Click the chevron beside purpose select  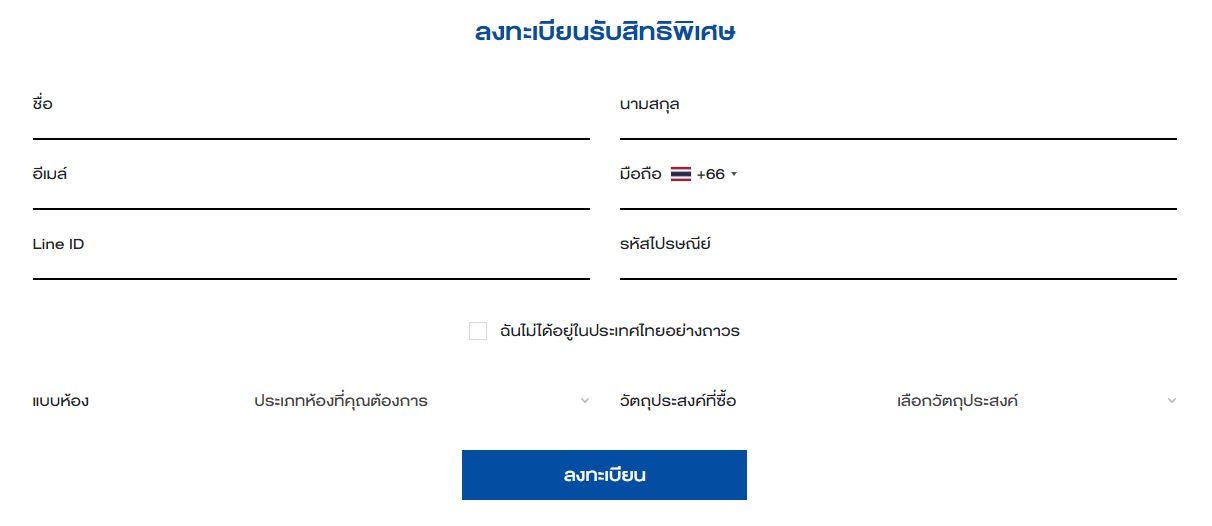click(x=1172, y=401)
